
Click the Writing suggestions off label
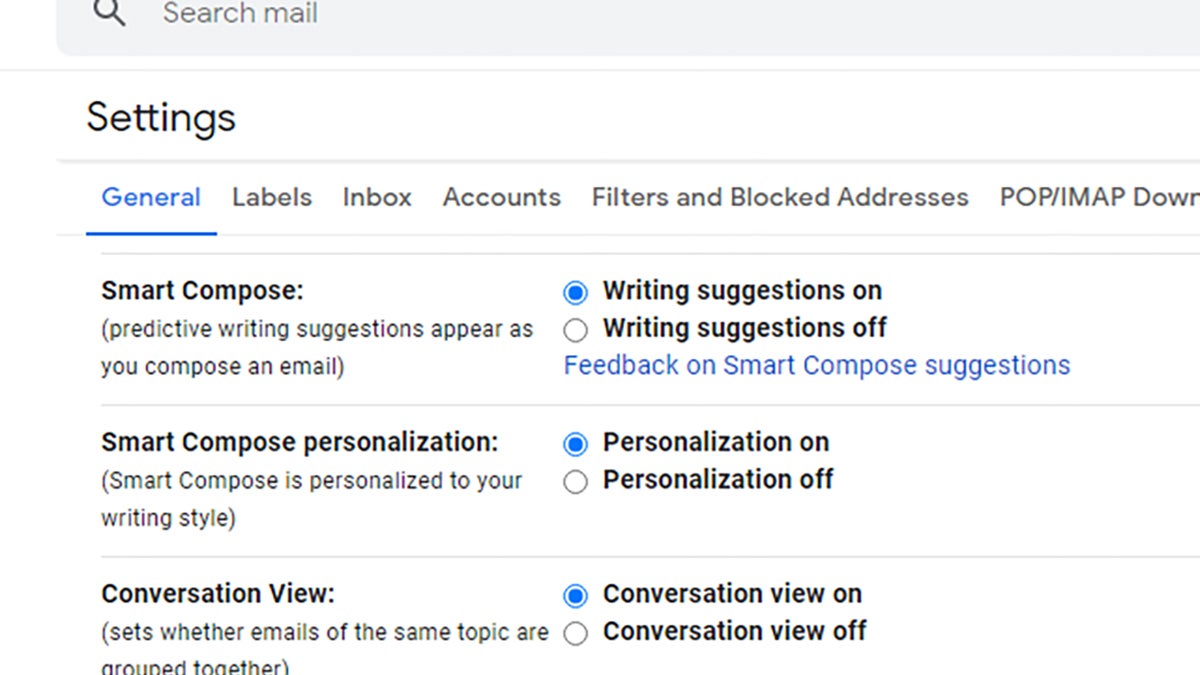click(x=744, y=328)
